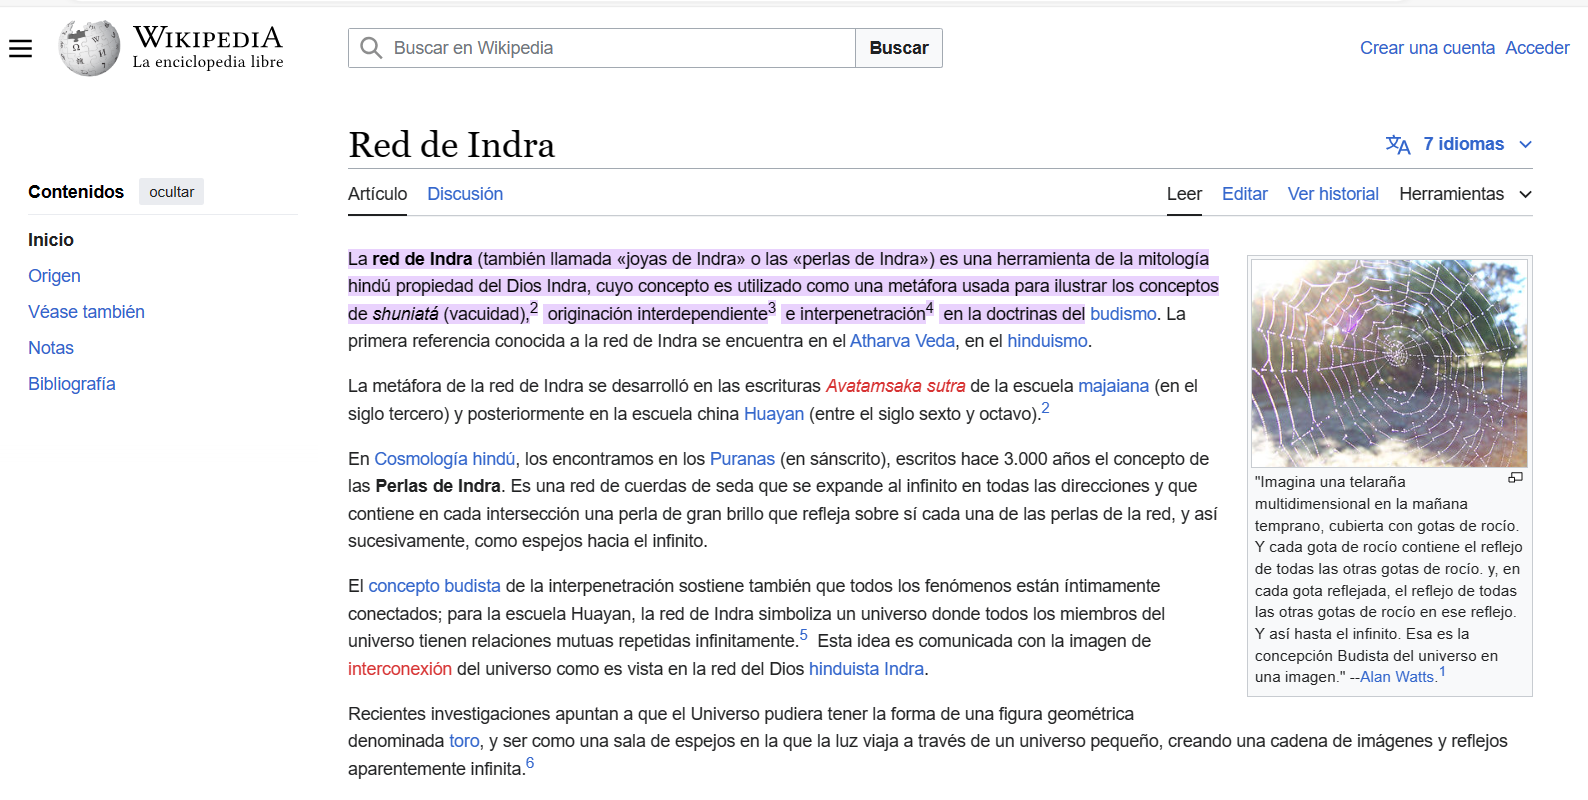Click the Acceder login link
The width and height of the screenshot is (1588, 800).
pyautogui.click(x=1537, y=48)
